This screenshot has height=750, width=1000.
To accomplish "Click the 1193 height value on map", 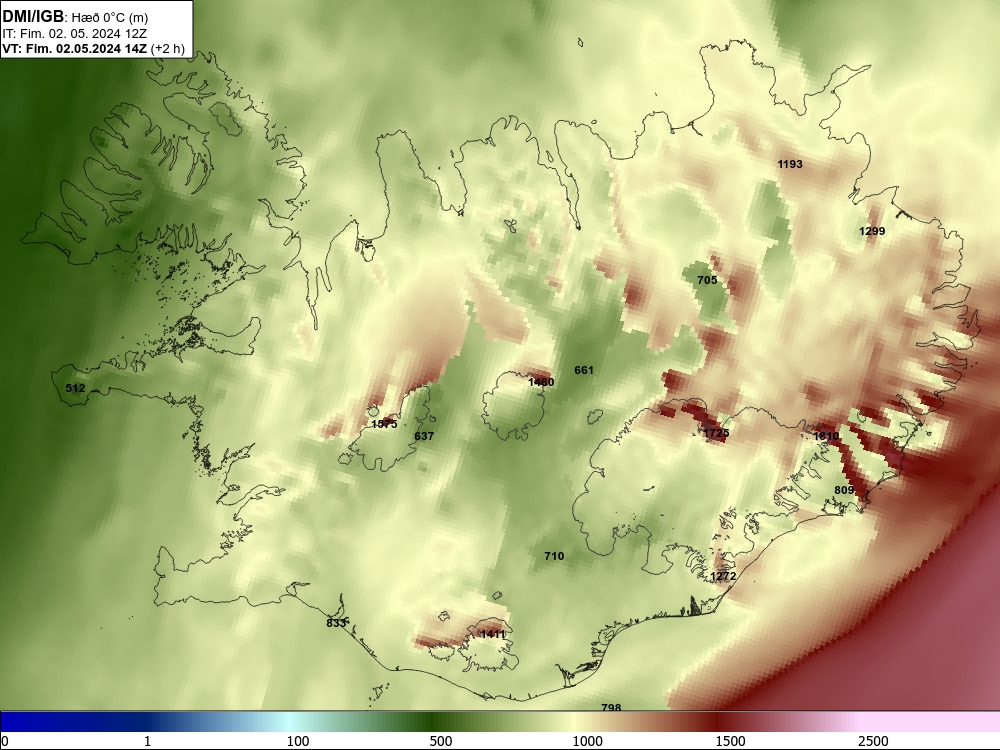I will (790, 165).
